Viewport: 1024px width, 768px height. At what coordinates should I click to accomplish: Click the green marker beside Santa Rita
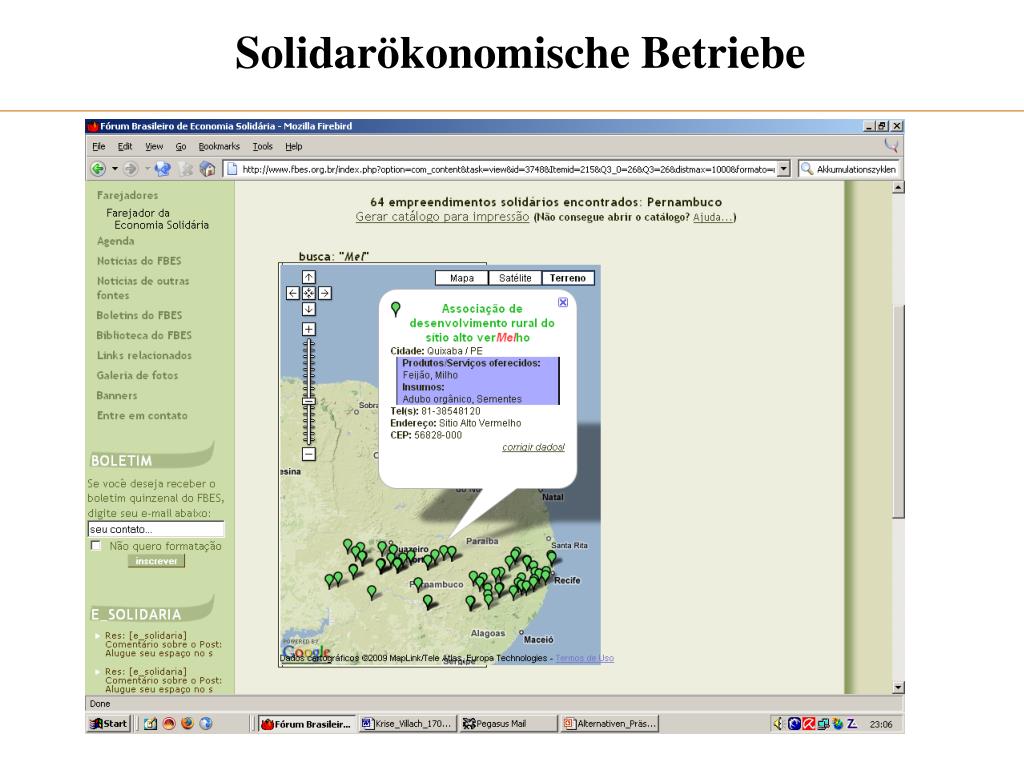(x=552, y=557)
